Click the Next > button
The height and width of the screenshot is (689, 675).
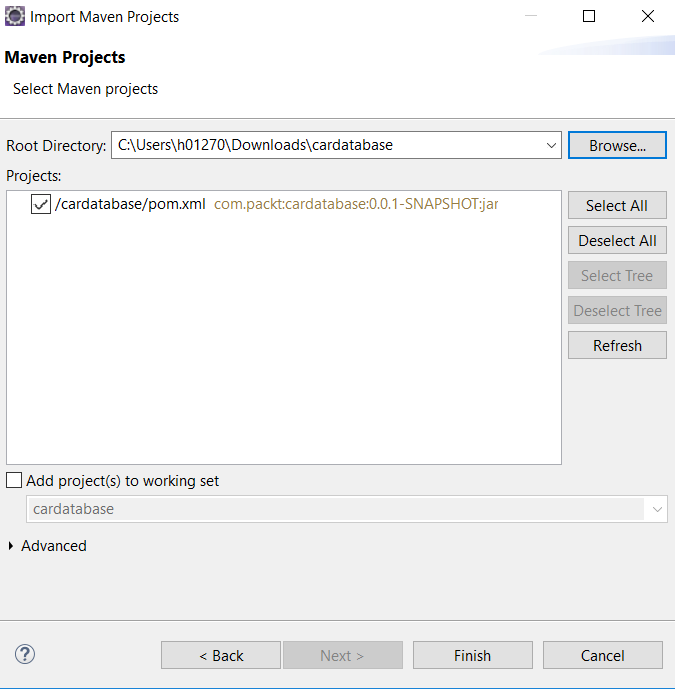[343, 655]
